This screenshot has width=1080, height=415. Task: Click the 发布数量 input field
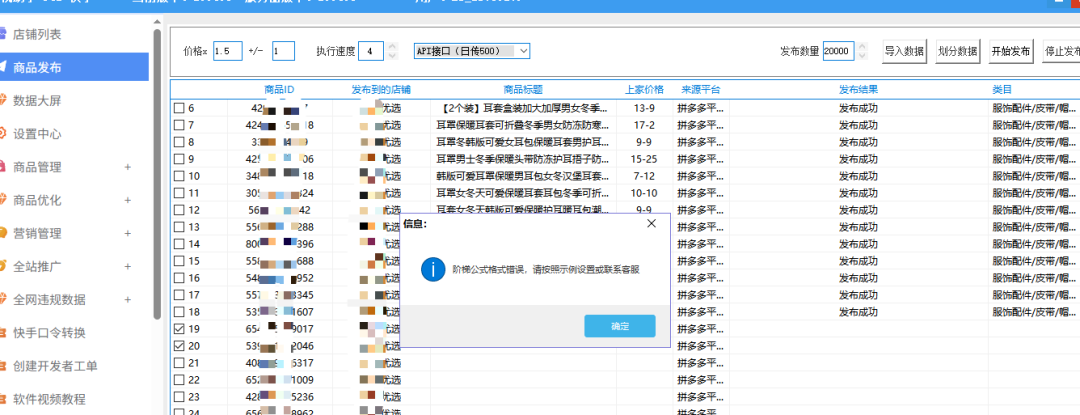click(x=839, y=51)
